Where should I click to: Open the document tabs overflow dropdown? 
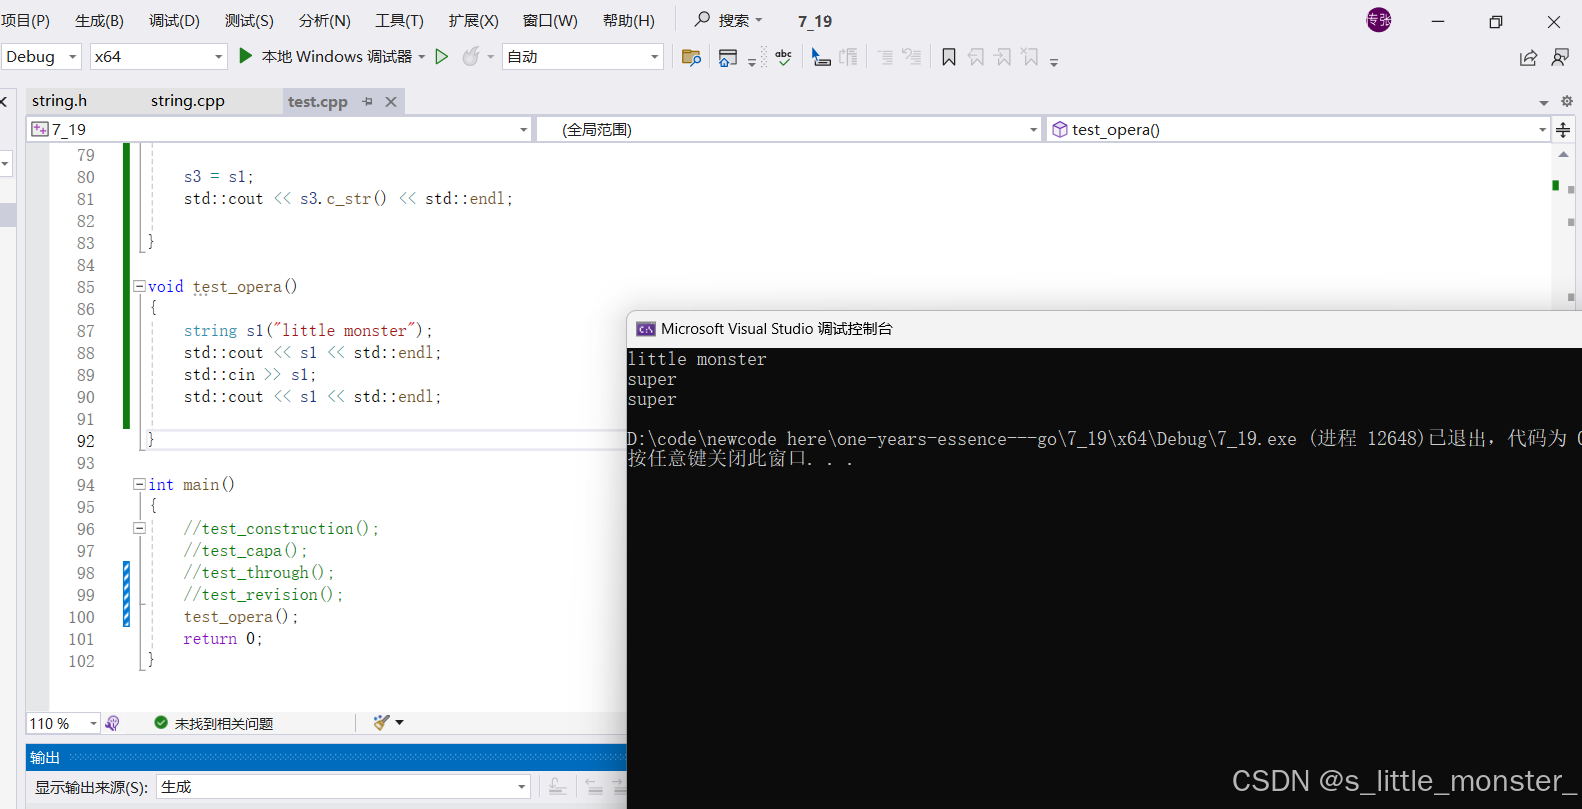pyautogui.click(x=1544, y=102)
